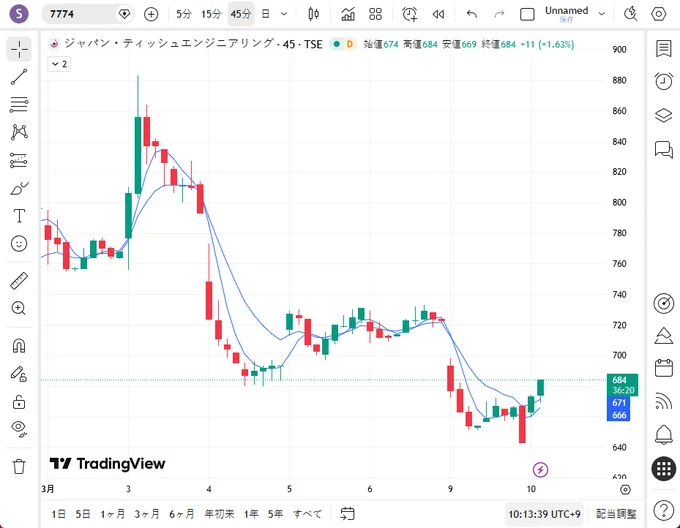This screenshot has height=528, width=680.
Task: Open the go to date calendar icon
Action: click(347, 514)
